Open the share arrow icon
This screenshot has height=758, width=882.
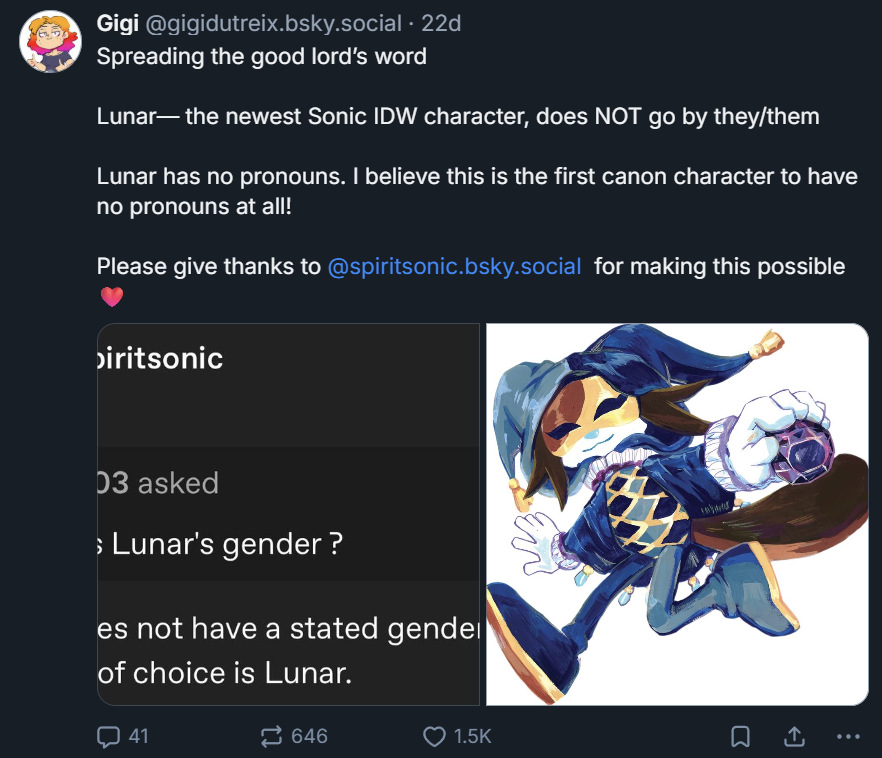pos(794,737)
